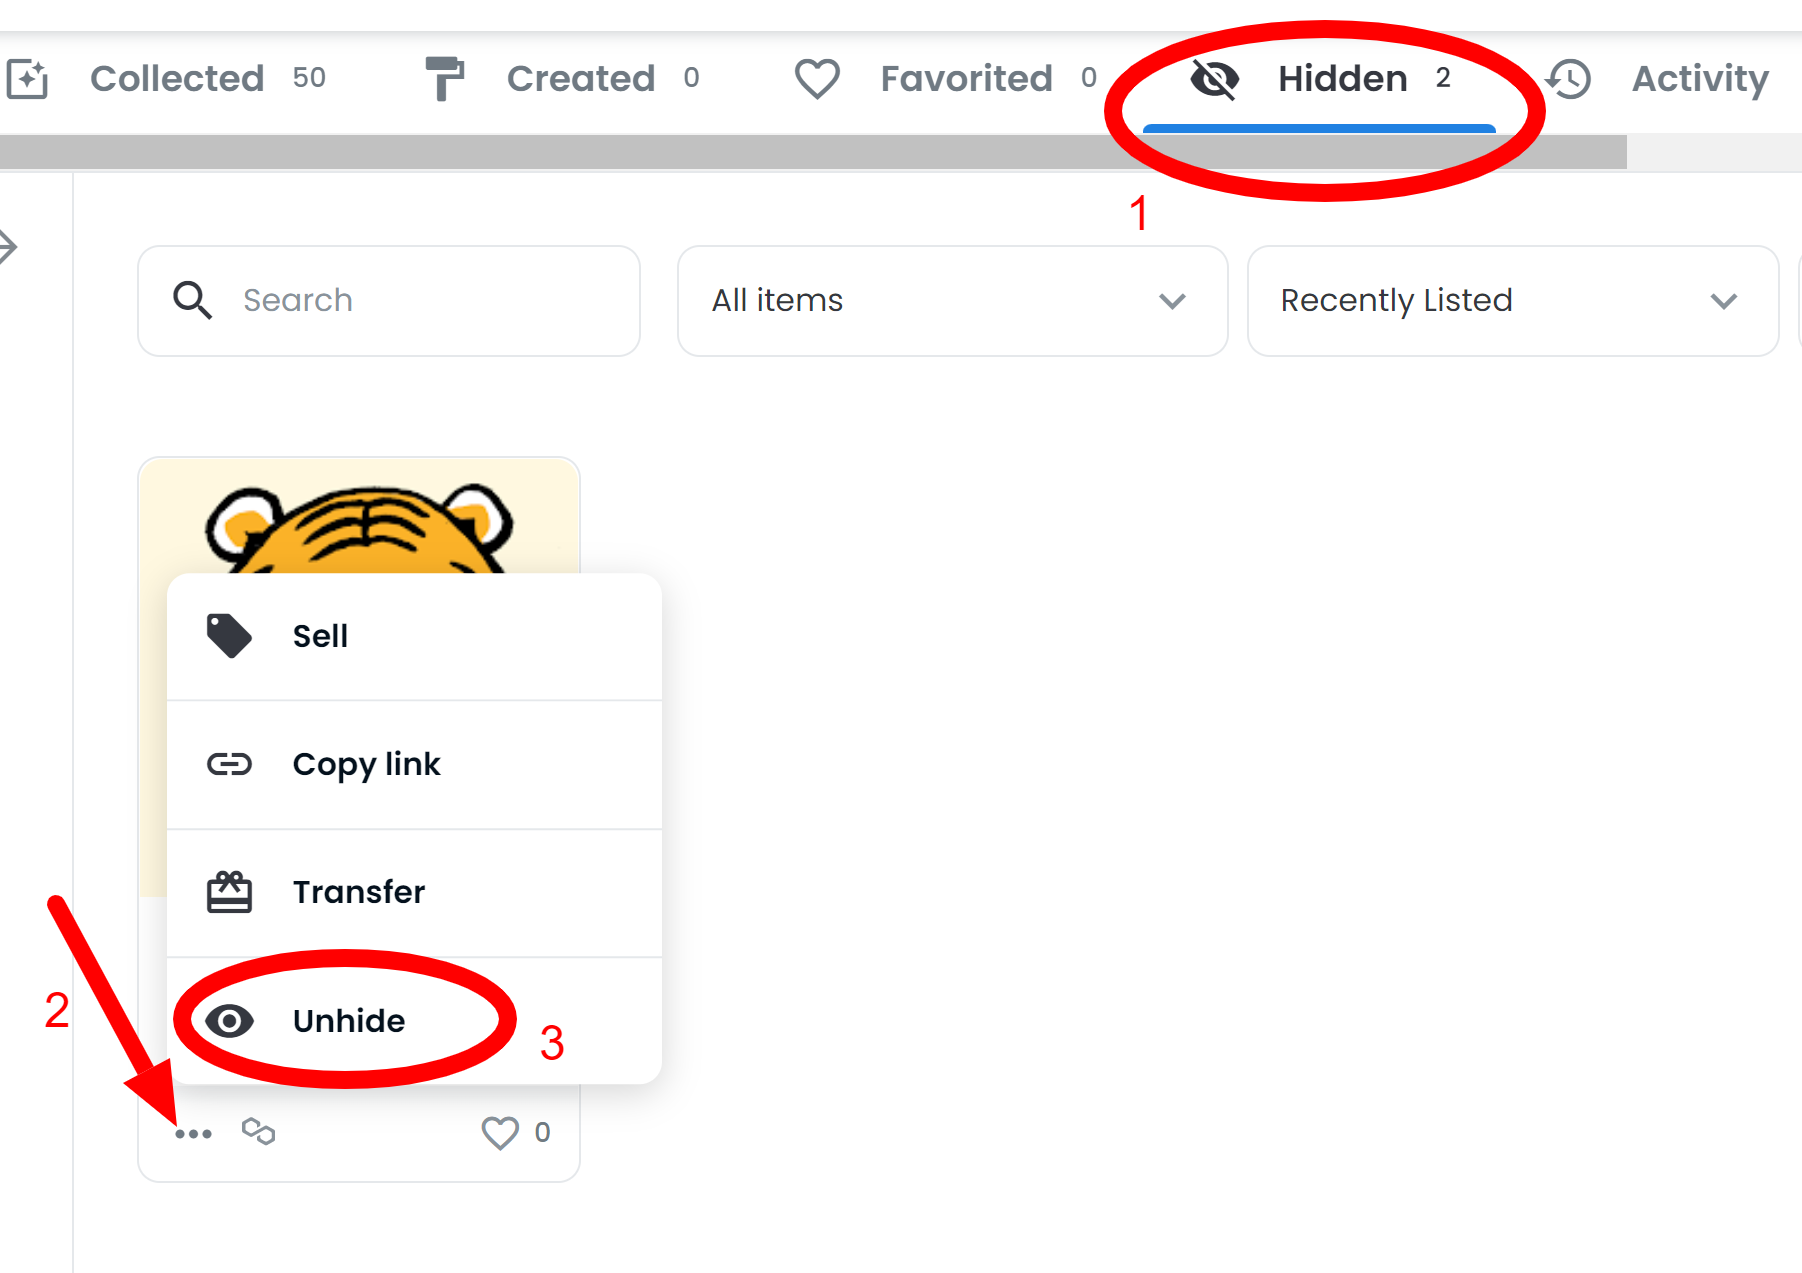Switch to the Collected tab

coord(177,79)
